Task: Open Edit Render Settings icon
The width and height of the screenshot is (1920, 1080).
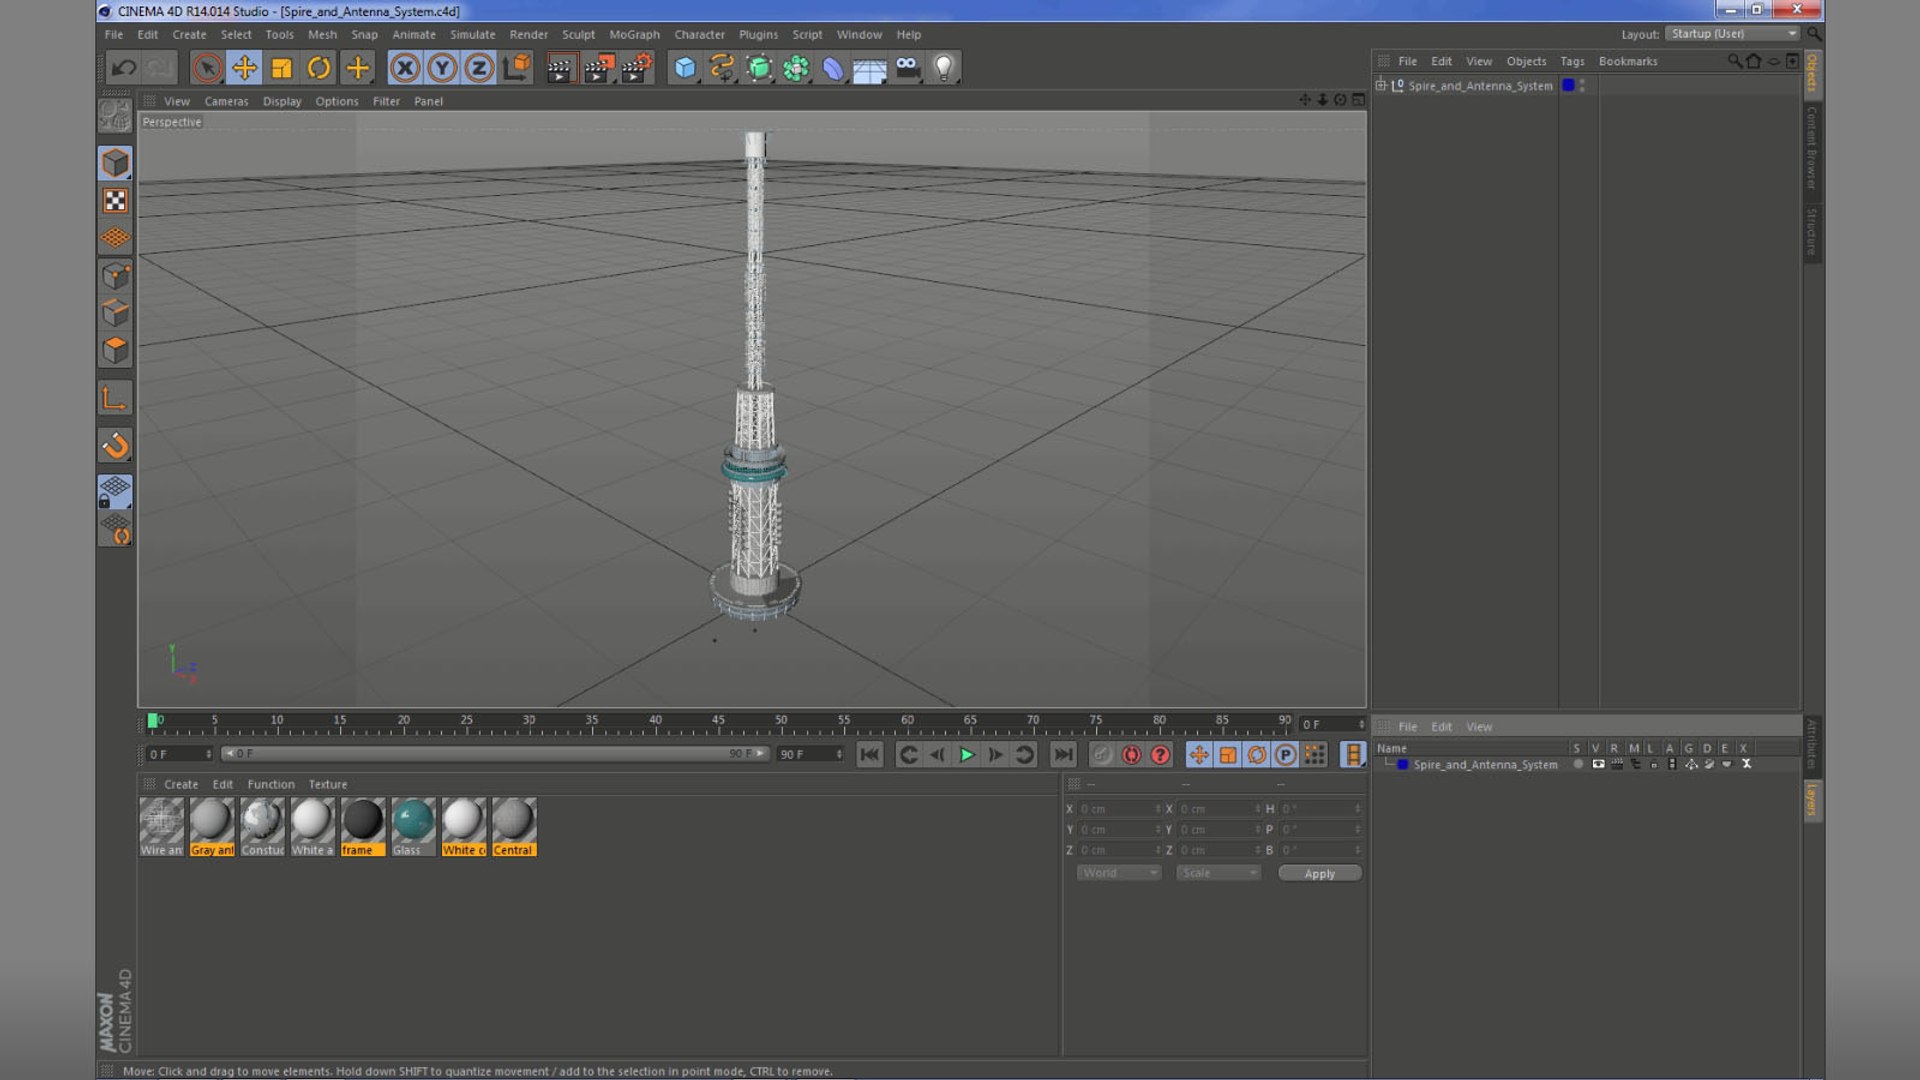Action: tap(636, 68)
